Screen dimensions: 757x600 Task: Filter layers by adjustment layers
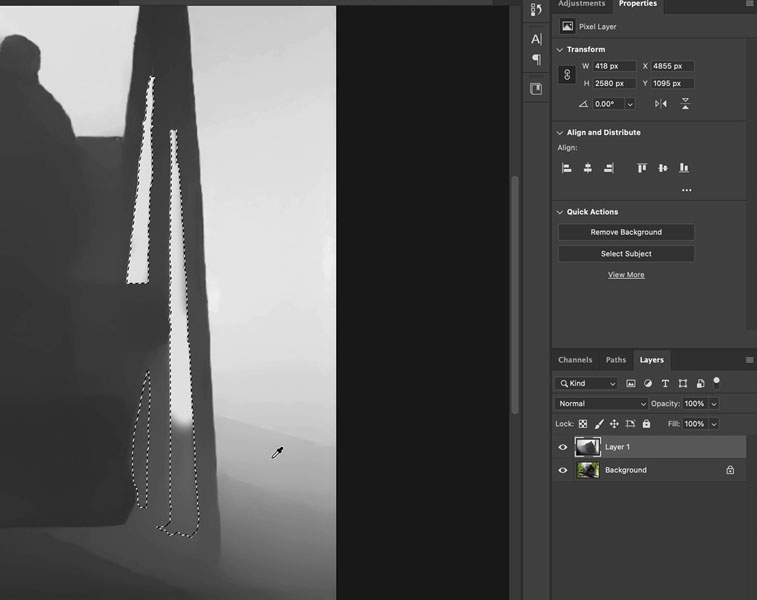(x=648, y=383)
